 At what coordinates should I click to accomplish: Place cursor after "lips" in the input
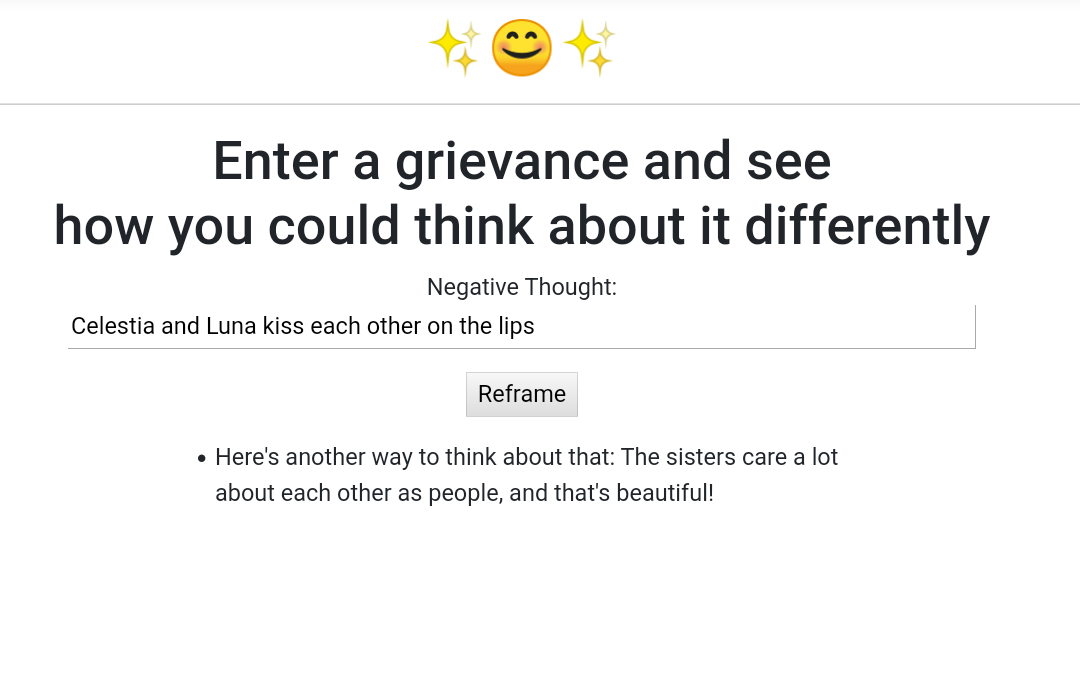click(x=536, y=326)
